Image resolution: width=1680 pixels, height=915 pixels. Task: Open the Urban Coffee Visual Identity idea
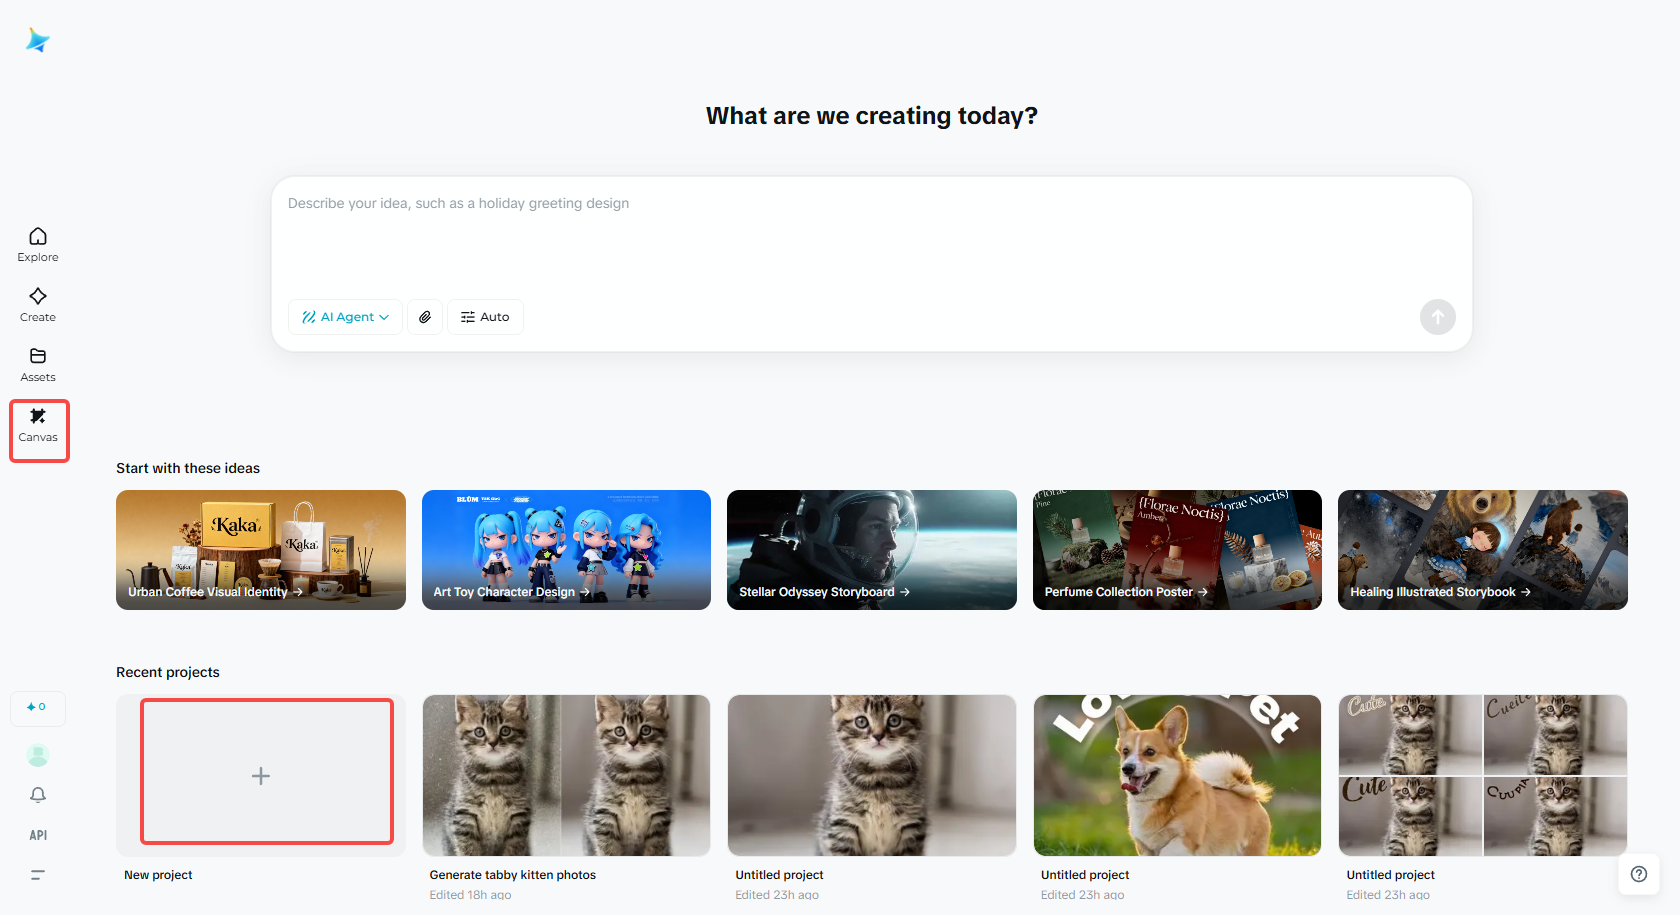tap(261, 550)
